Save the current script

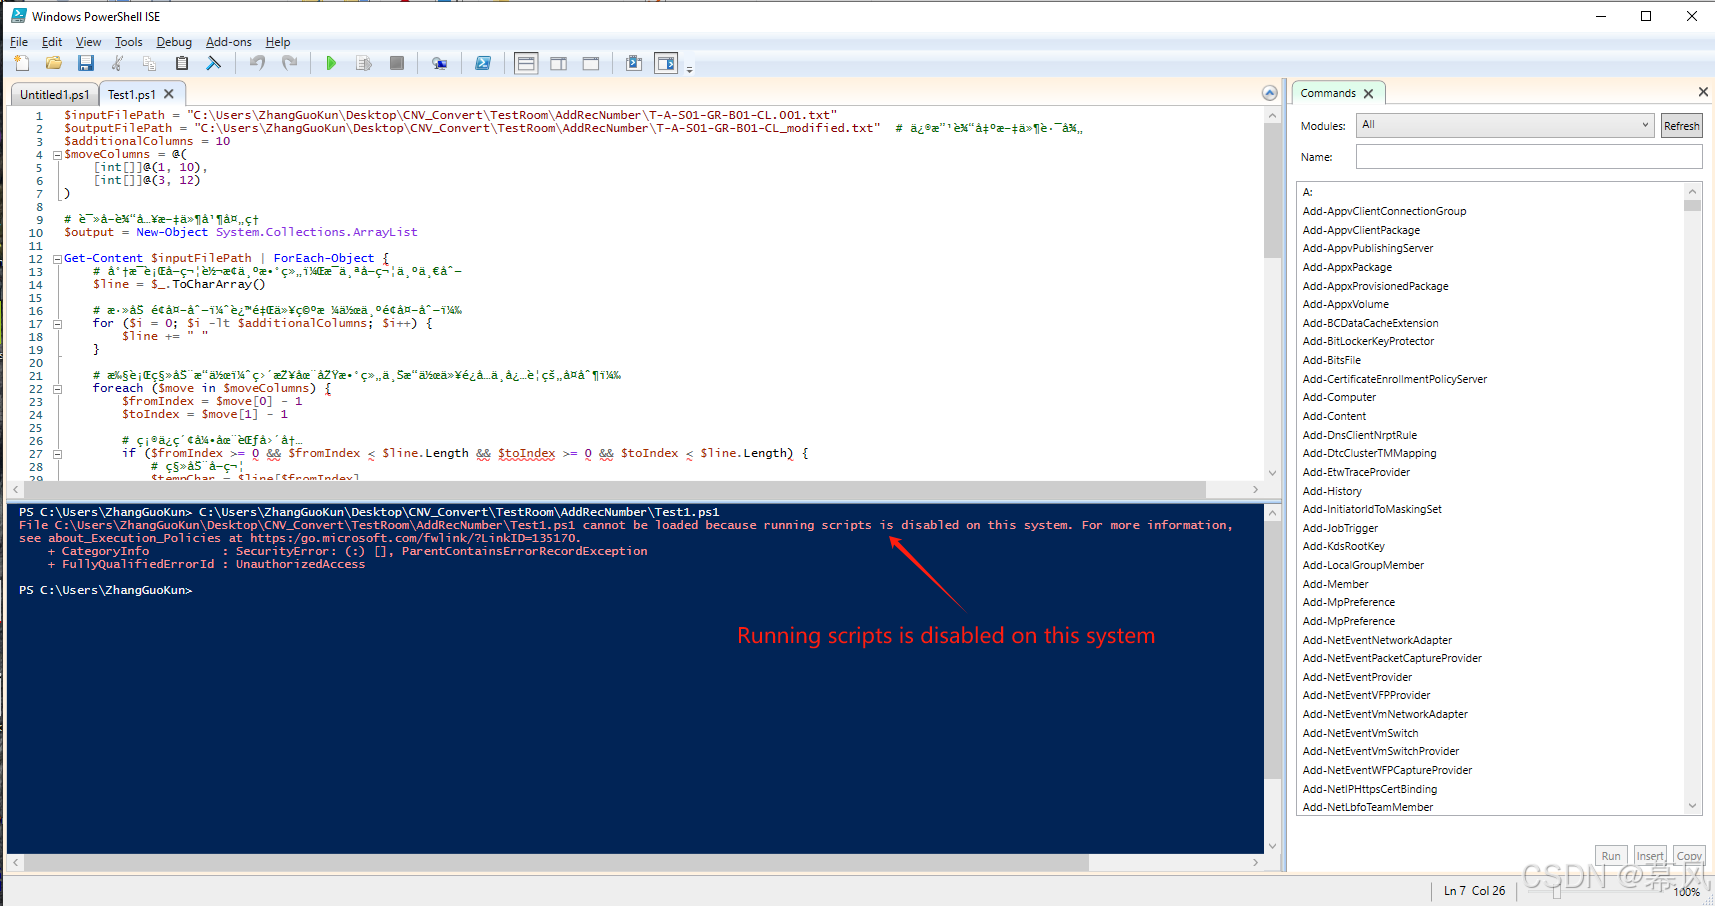pos(86,63)
